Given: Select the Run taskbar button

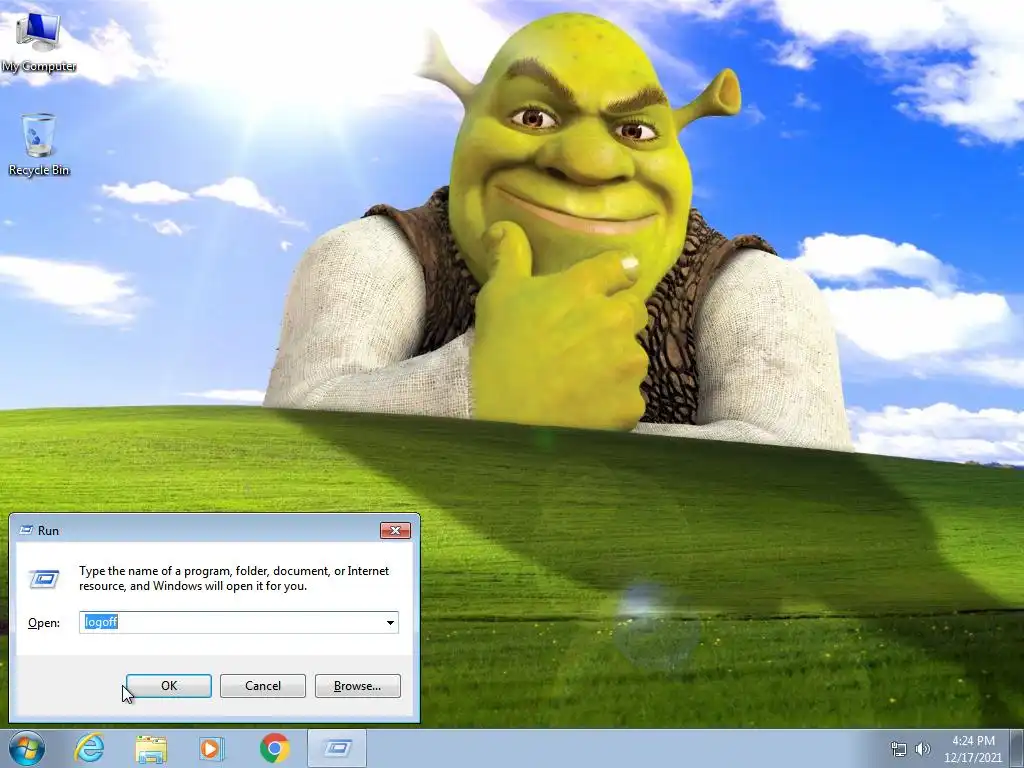Looking at the screenshot, I should pyautogui.click(x=337, y=748).
